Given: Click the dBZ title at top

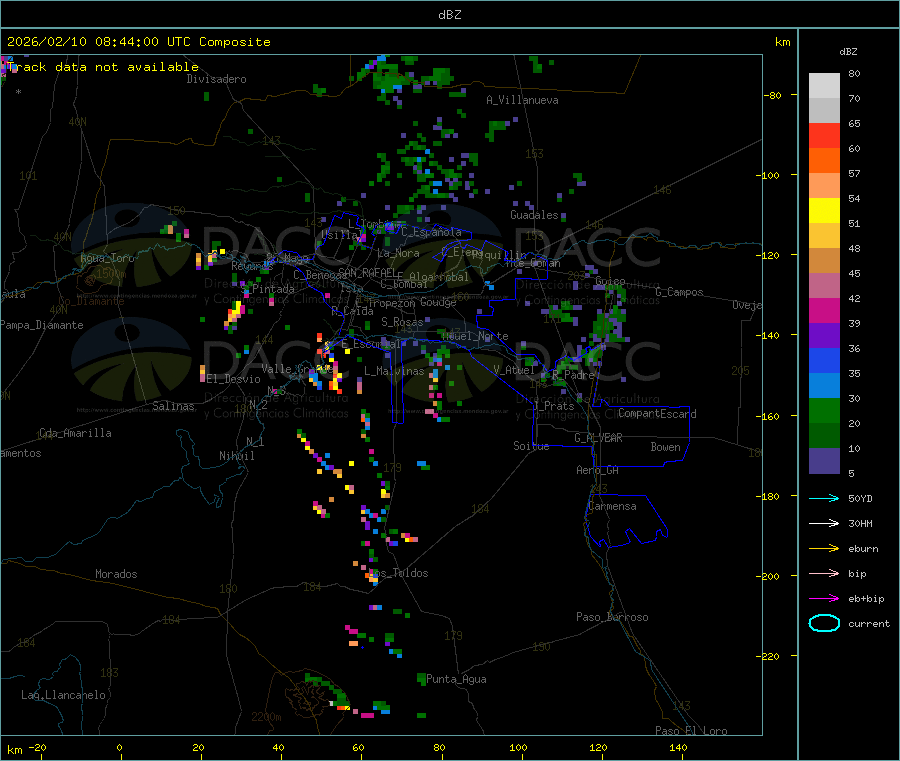Looking at the screenshot, I should (449, 15).
